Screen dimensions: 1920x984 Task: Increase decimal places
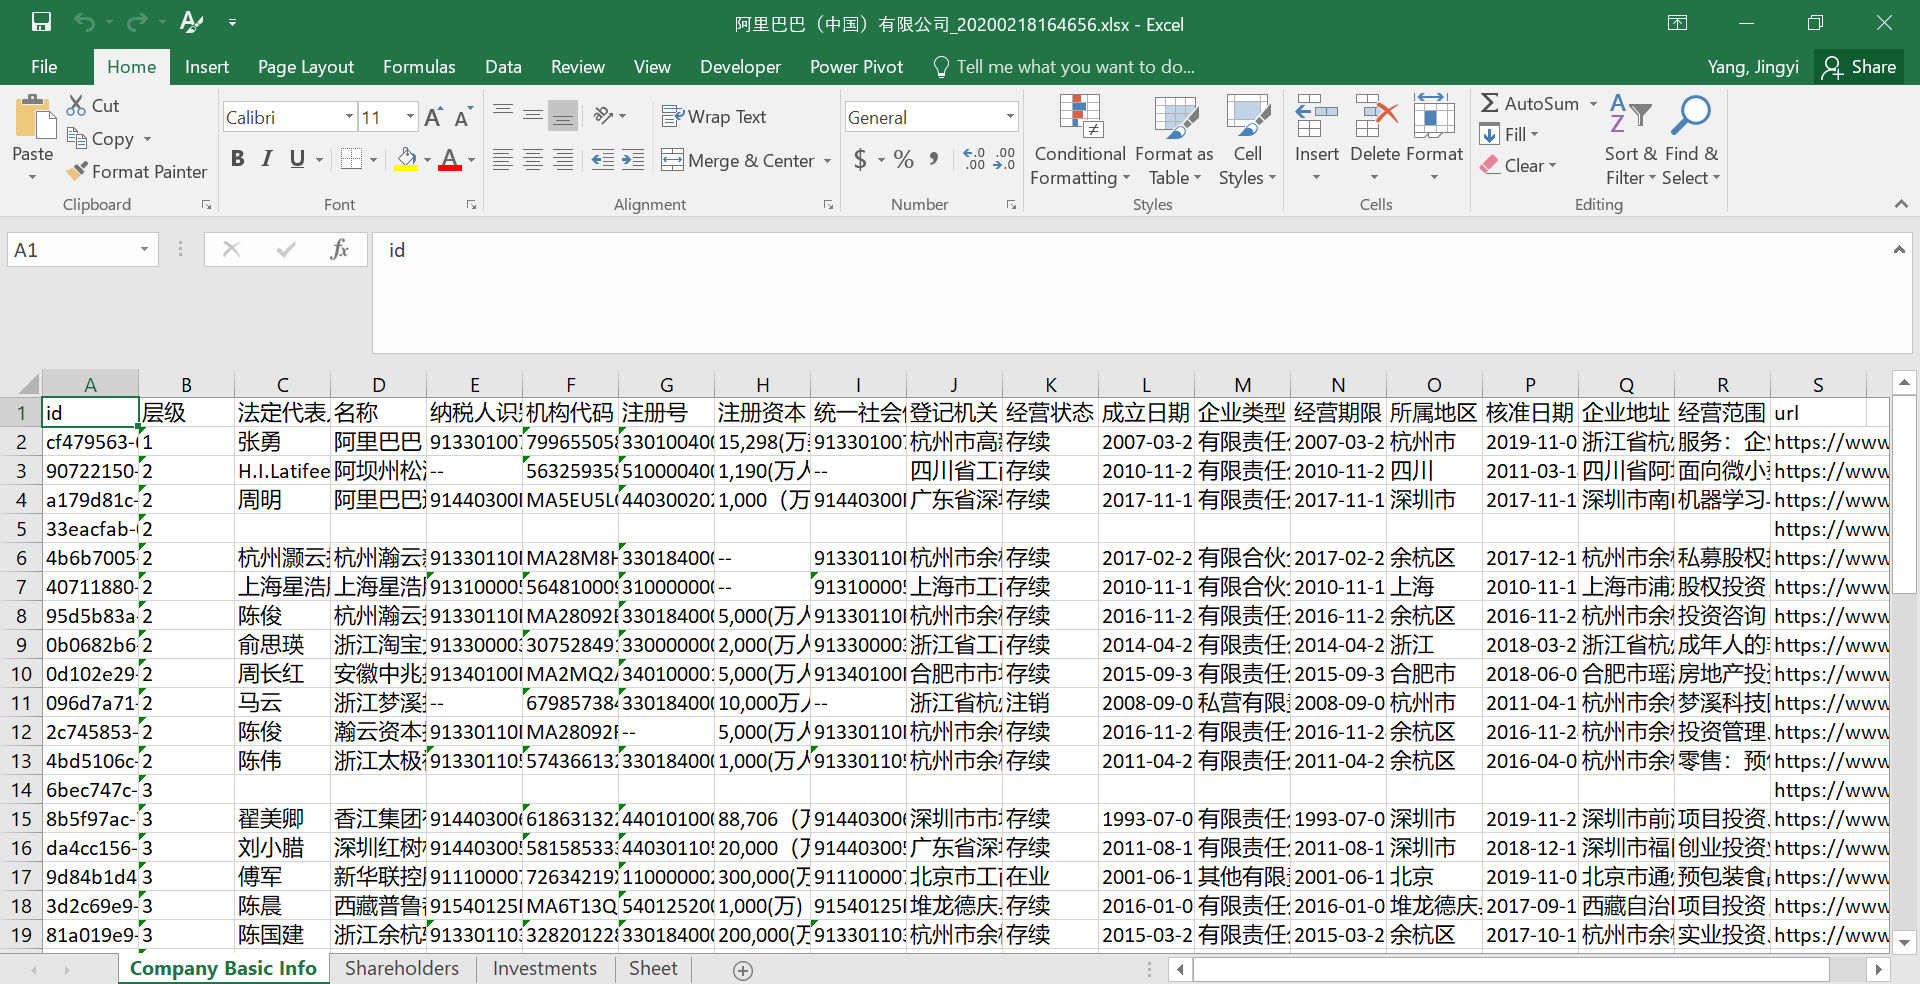(x=974, y=159)
